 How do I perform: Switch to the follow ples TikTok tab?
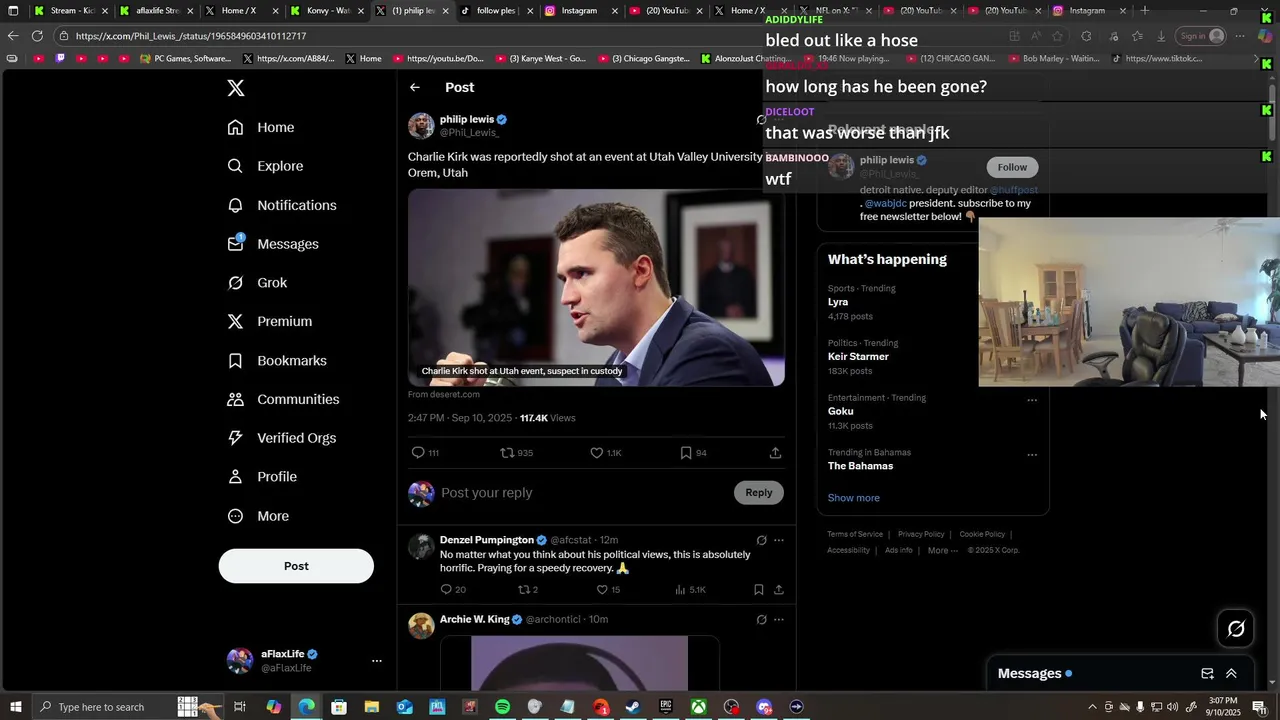495,11
